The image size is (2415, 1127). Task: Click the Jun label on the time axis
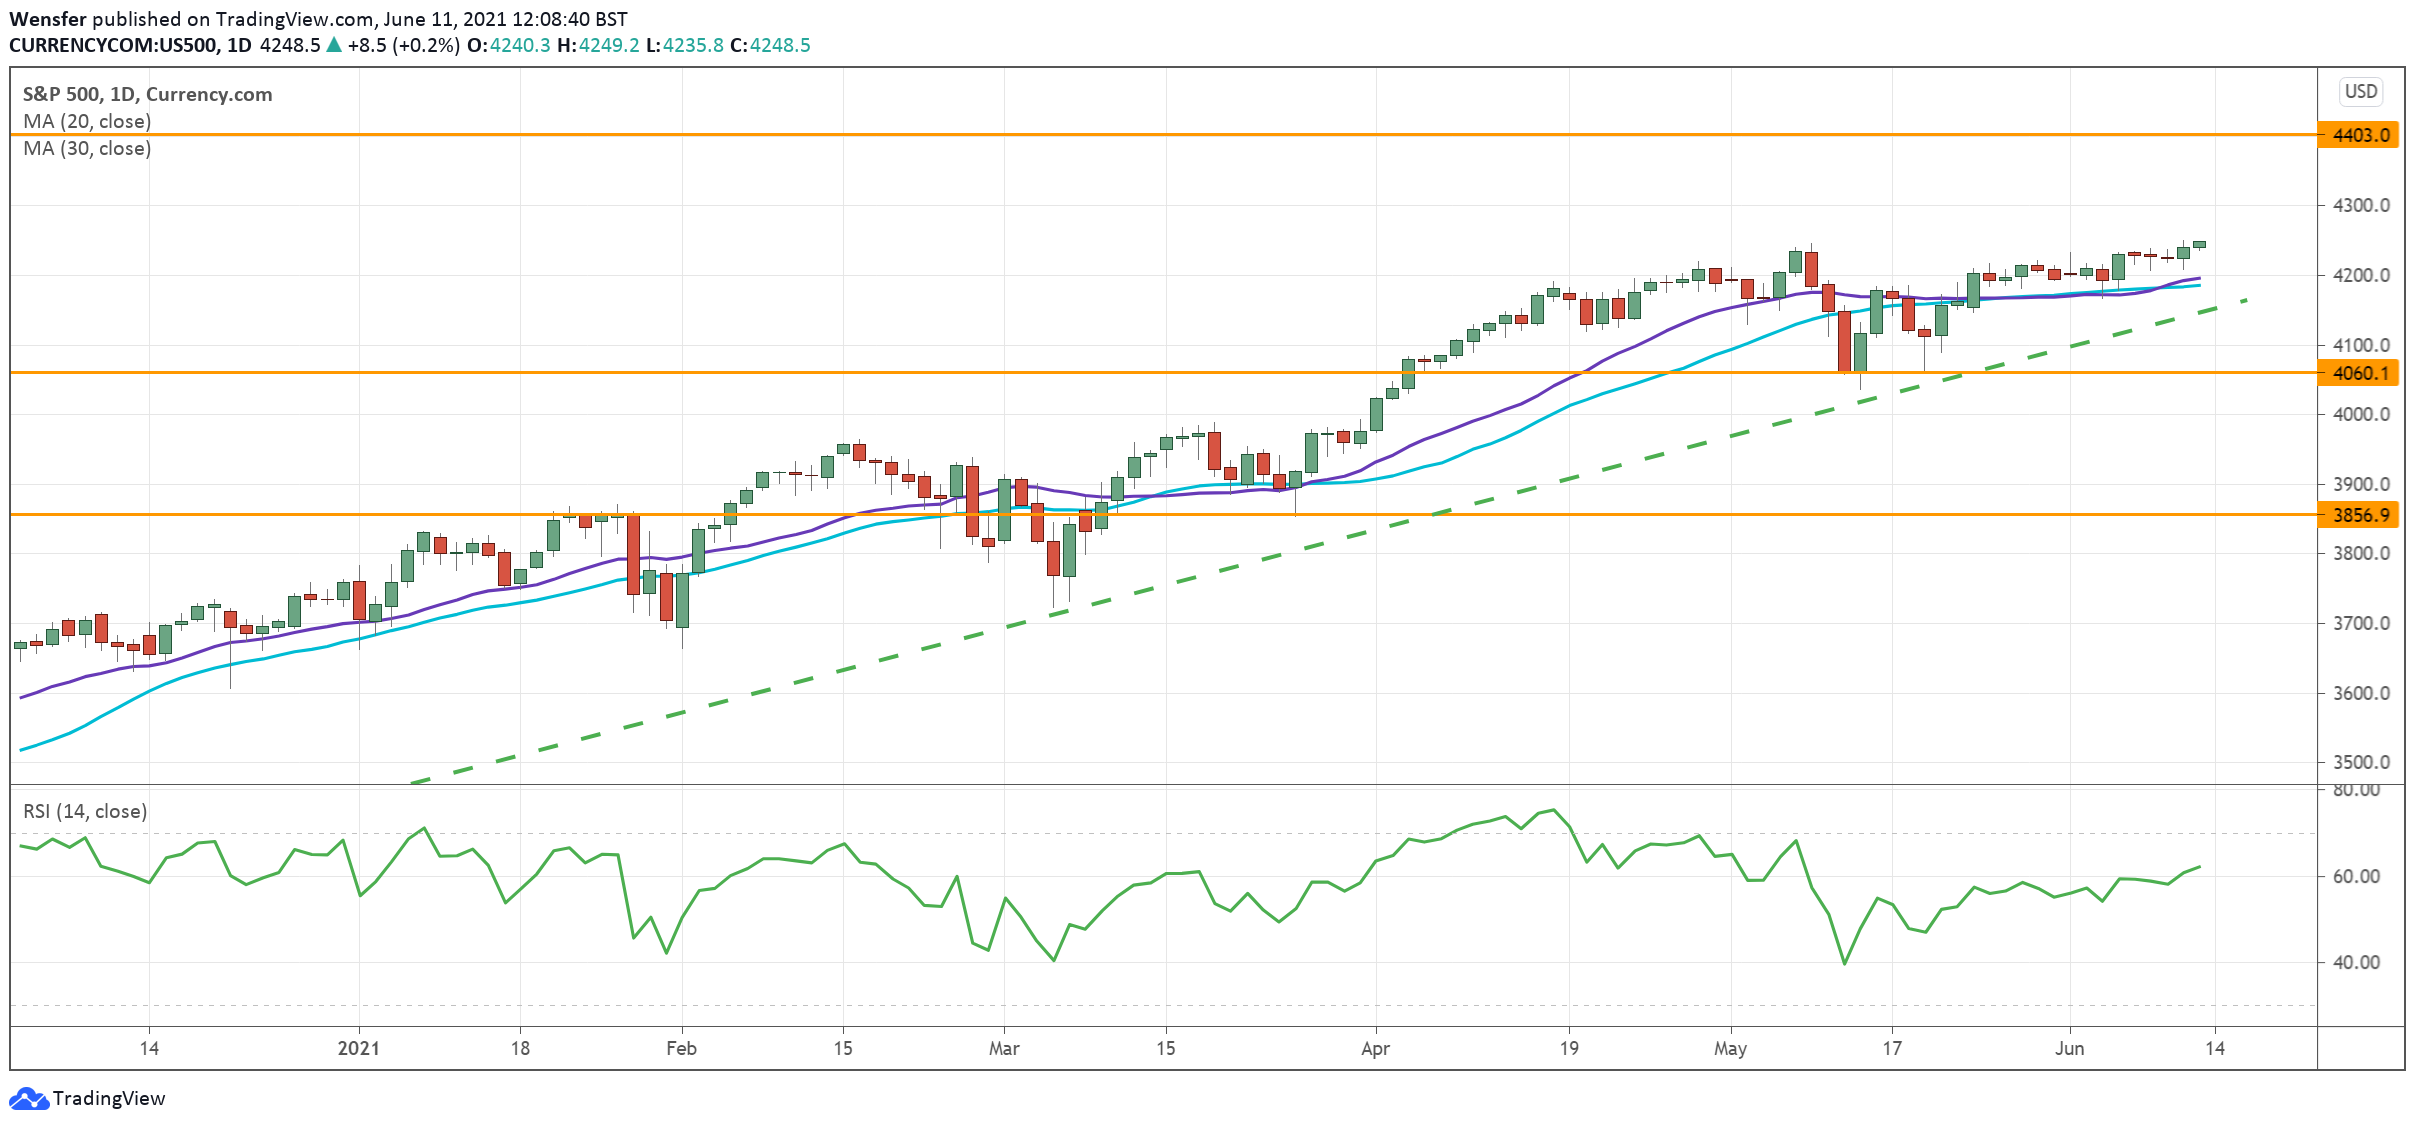point(2069,1049)
